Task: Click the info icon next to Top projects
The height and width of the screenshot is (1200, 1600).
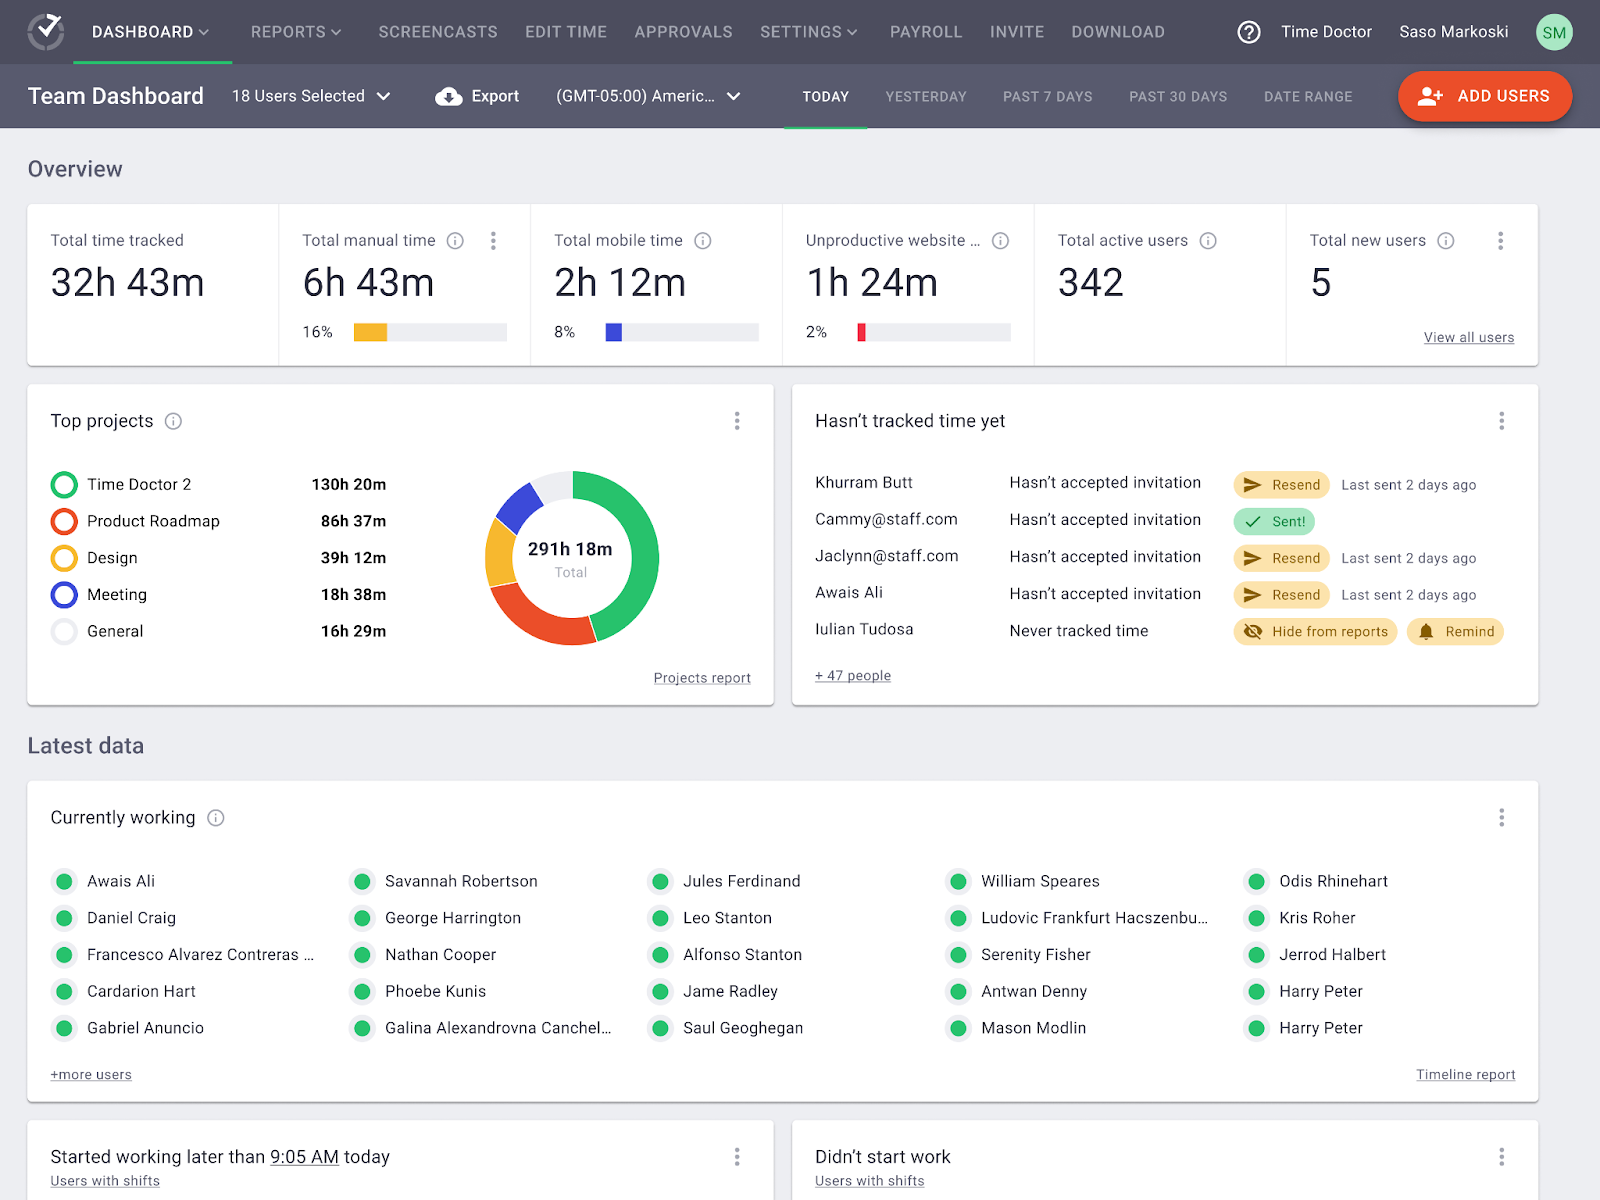Action: (x=173, y=421)
